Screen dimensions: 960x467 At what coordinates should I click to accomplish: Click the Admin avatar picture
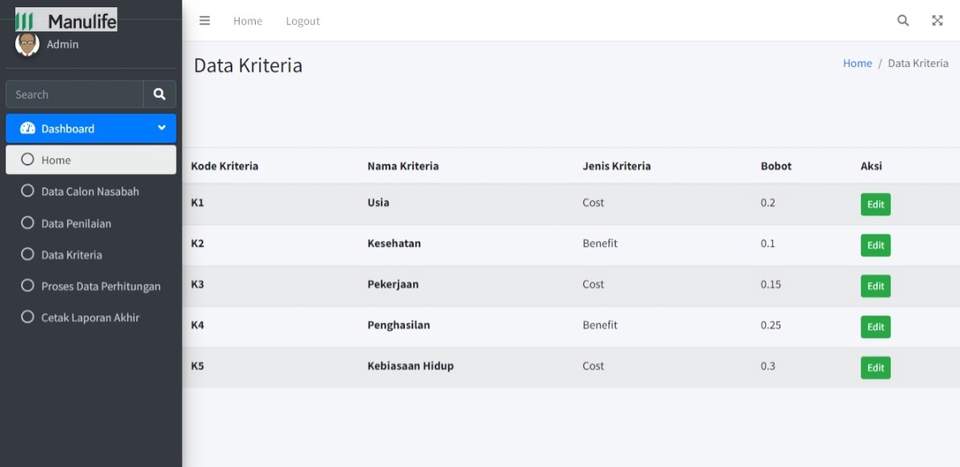27,44
